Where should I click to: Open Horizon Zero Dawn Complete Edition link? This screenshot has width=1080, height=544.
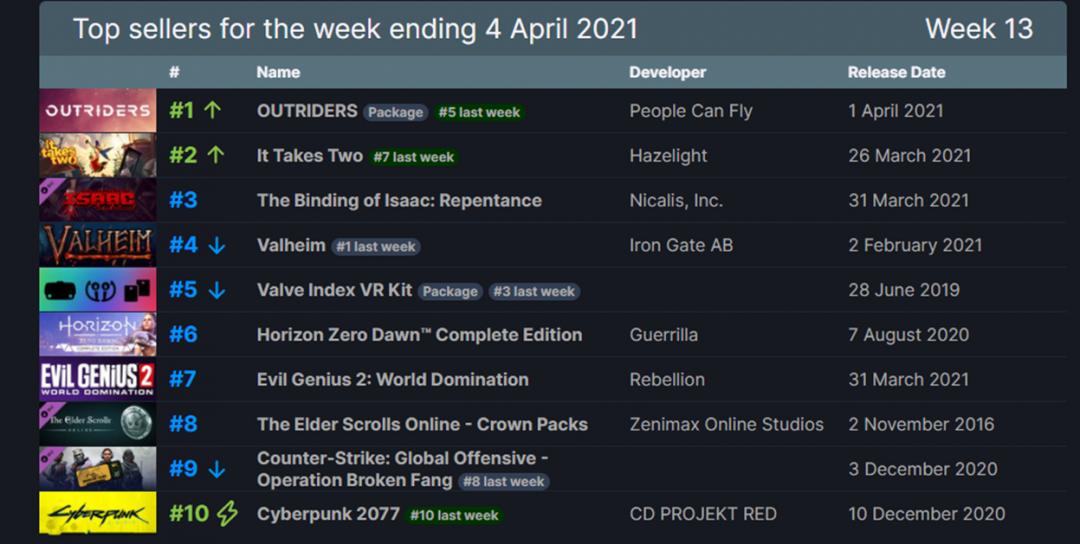pyautogui.click(x=419, y=335)
